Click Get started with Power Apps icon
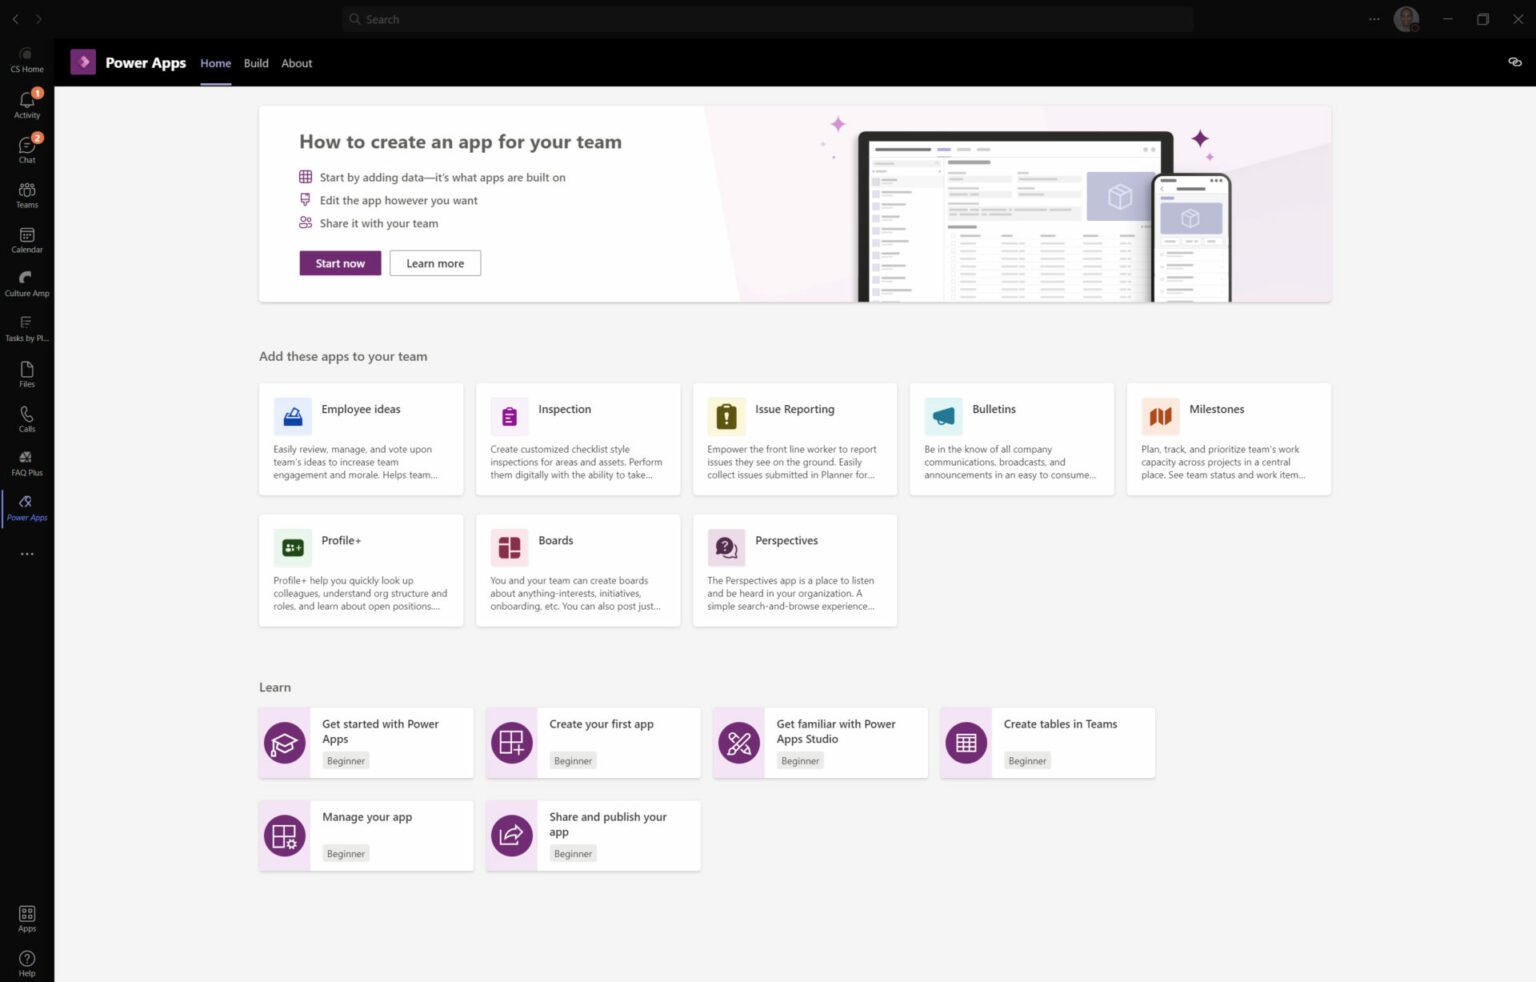 pyautogui.click(x=285, y=743)
